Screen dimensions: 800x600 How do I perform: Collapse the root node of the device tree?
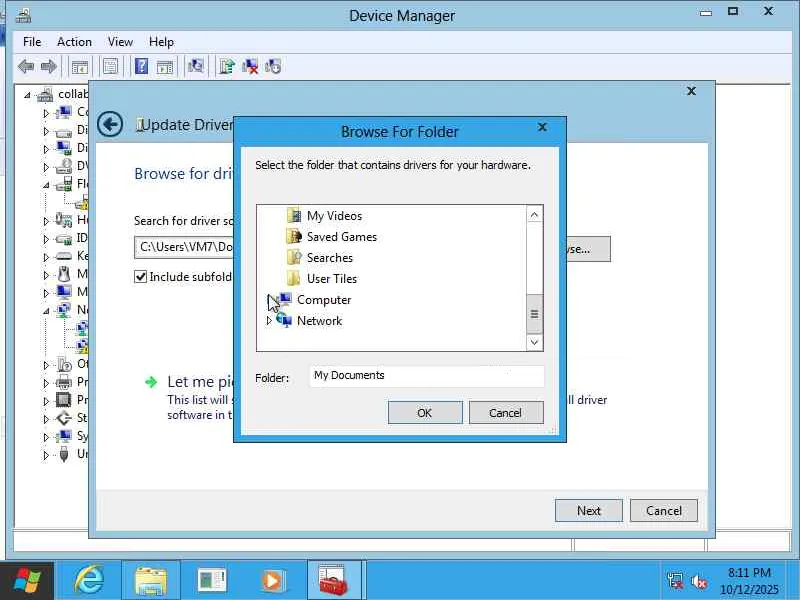click(x=28, y=95)
